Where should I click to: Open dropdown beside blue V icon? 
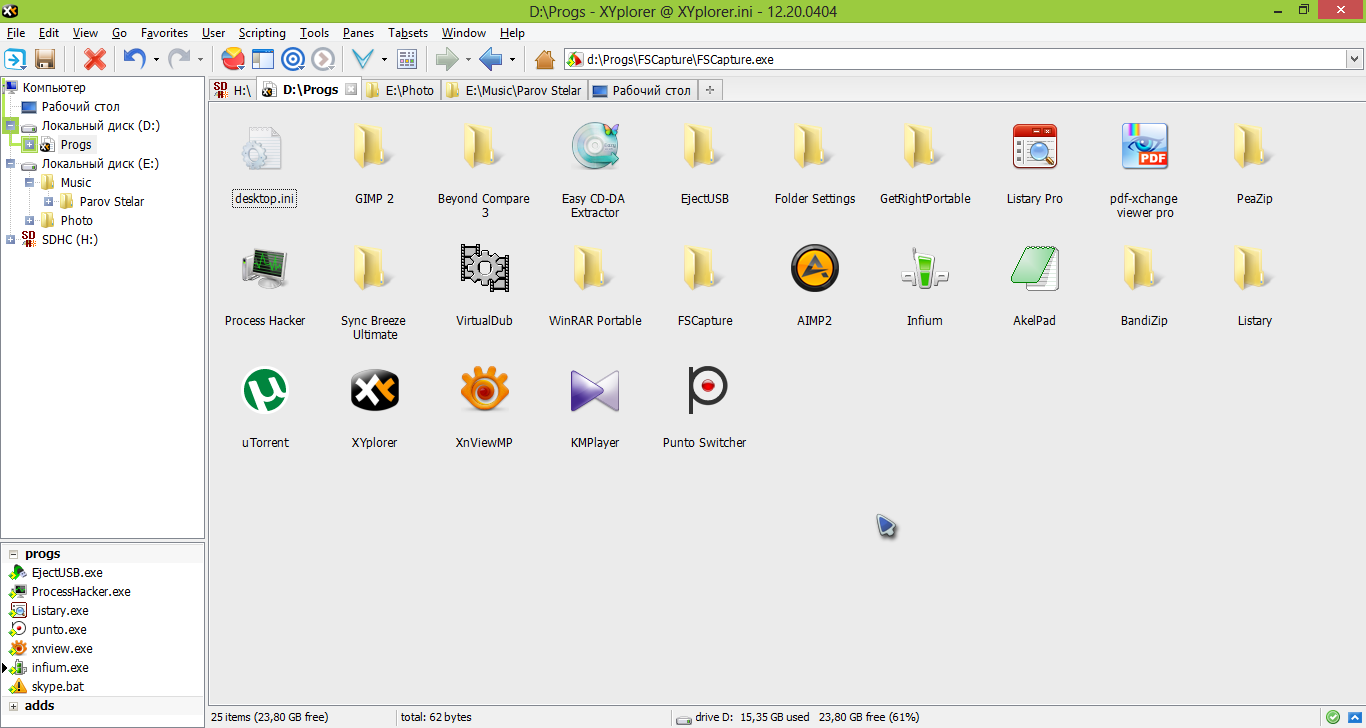pos(384,60)
